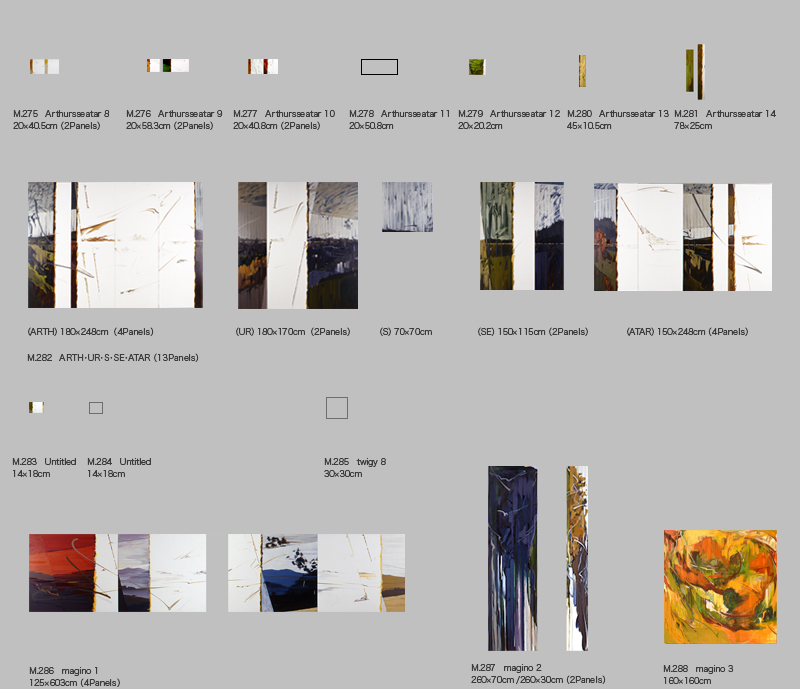
Task: Click the '20x58.3cm (2Panels)' size text
Action: [169, 126]
